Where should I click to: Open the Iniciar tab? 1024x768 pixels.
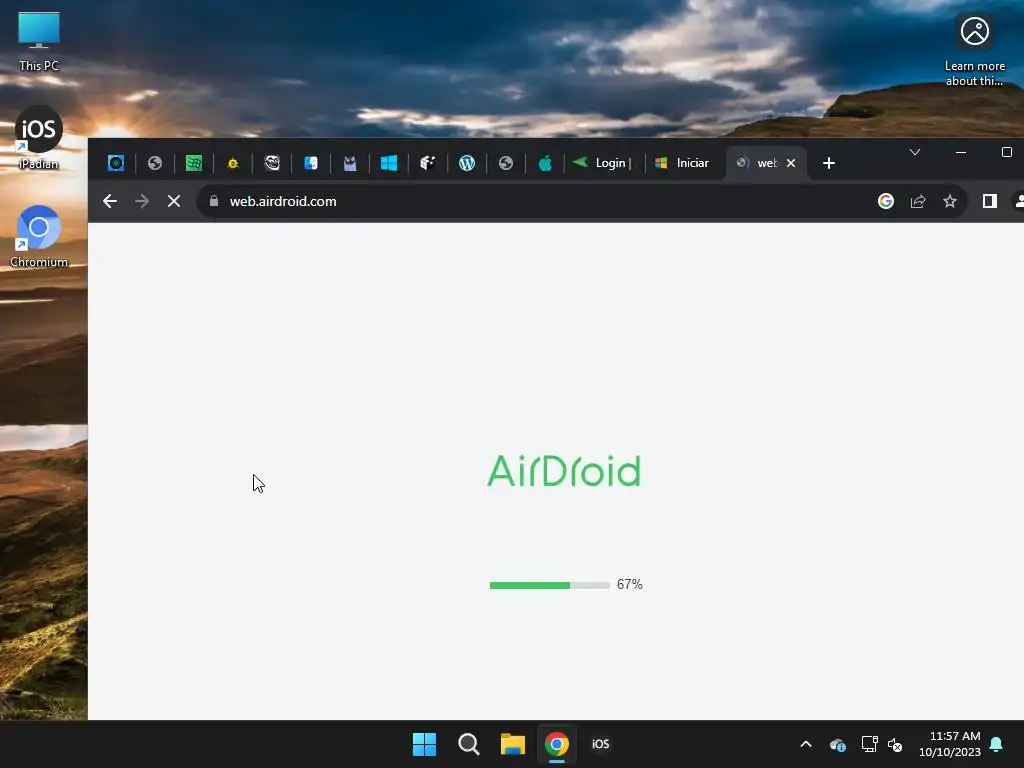682,163
